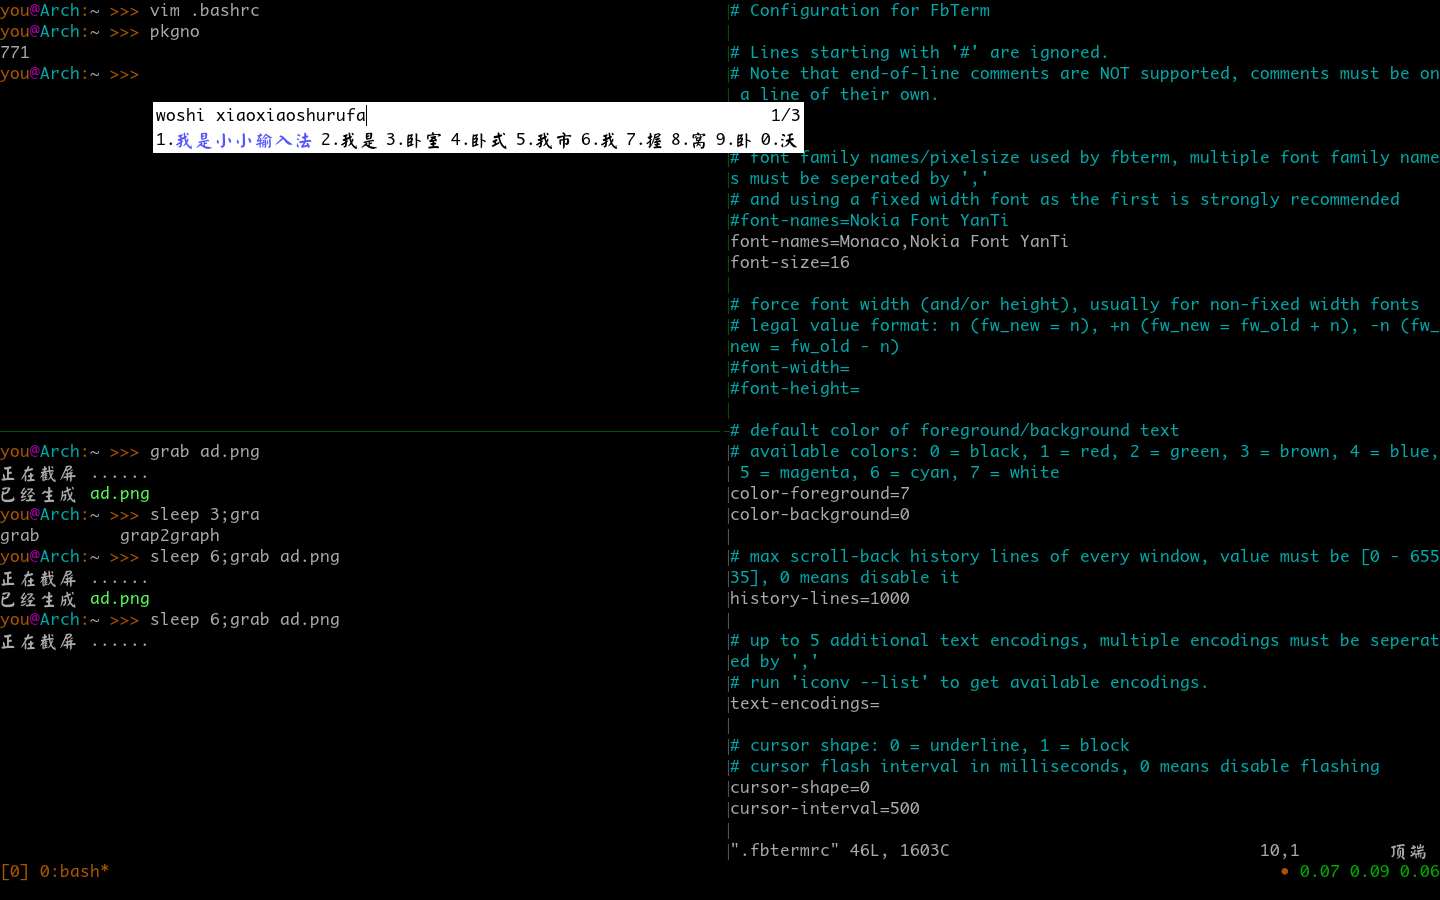Click the empty shell prompt below 771
Image resolution: width=1440 pixels, height=900 pixels.
[70, 73]
